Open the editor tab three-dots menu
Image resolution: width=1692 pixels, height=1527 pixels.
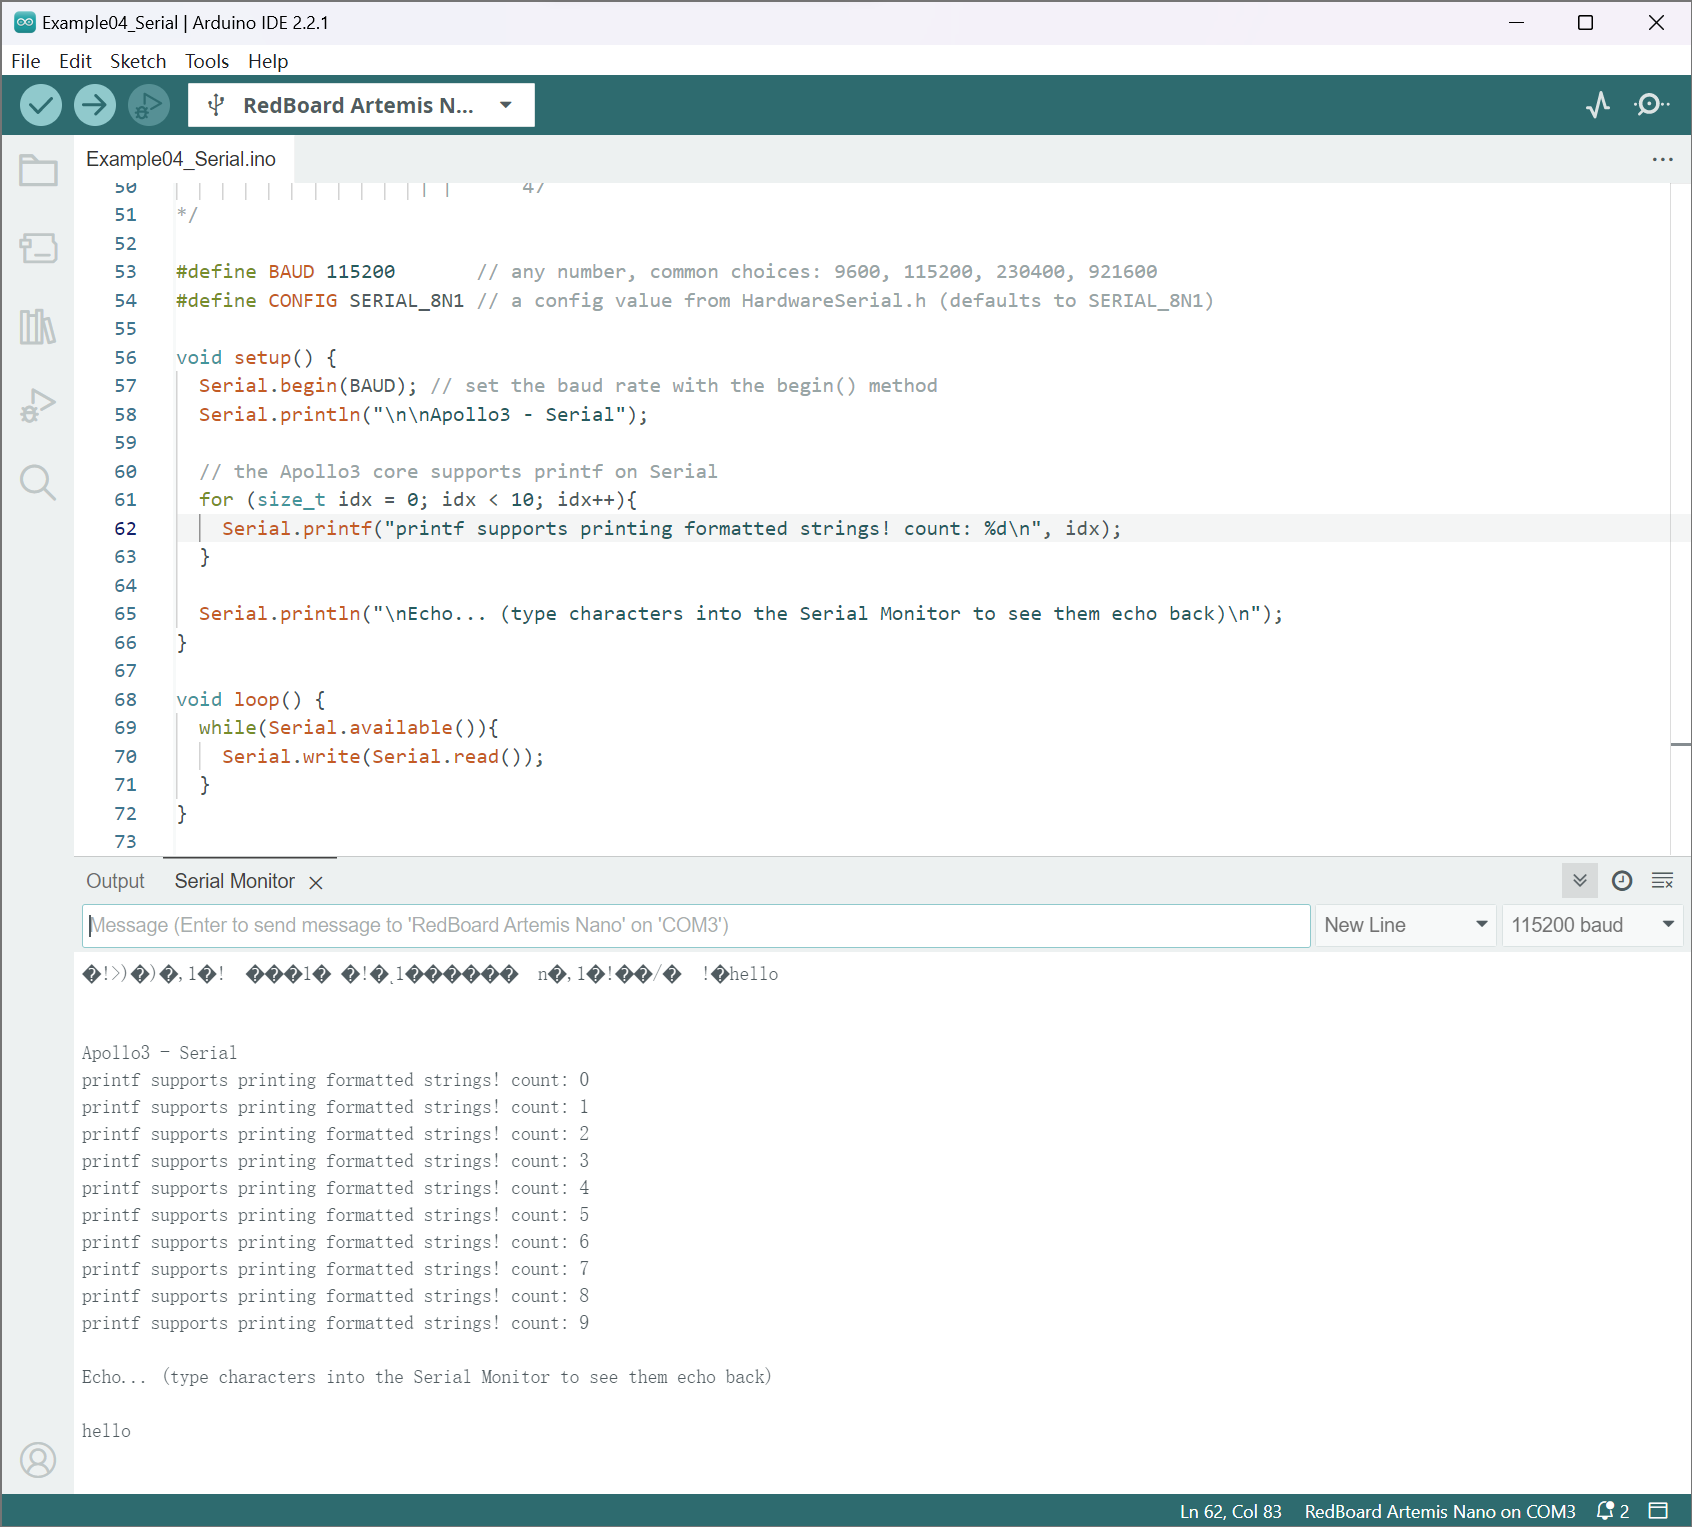click(x=1662, y=159)
